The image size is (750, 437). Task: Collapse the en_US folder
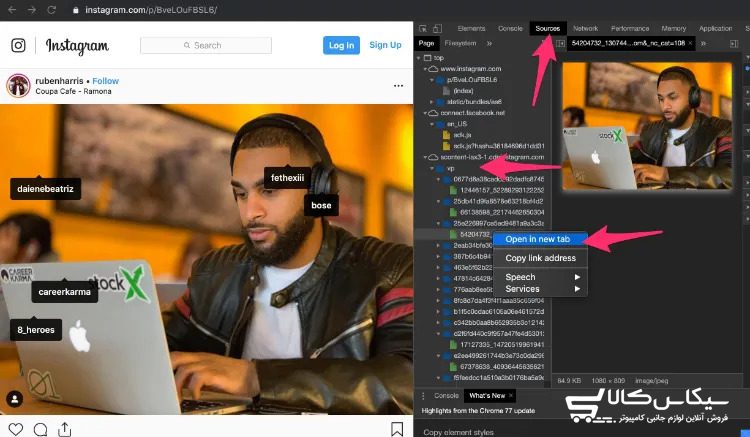(x=431, y=124)
